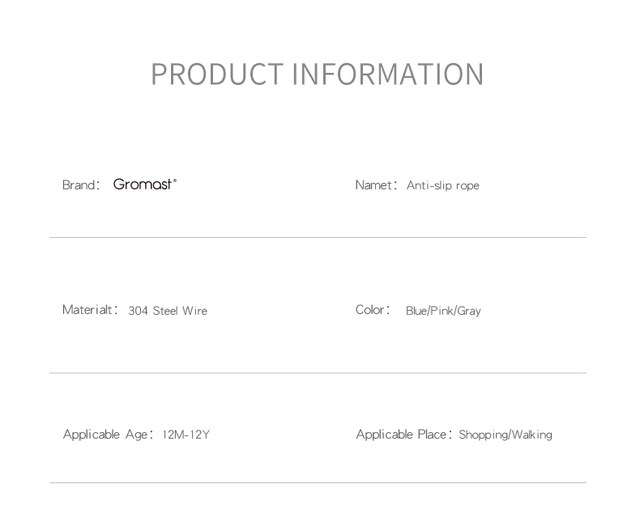Click the word "Gray" in color options

pos(469,311)
